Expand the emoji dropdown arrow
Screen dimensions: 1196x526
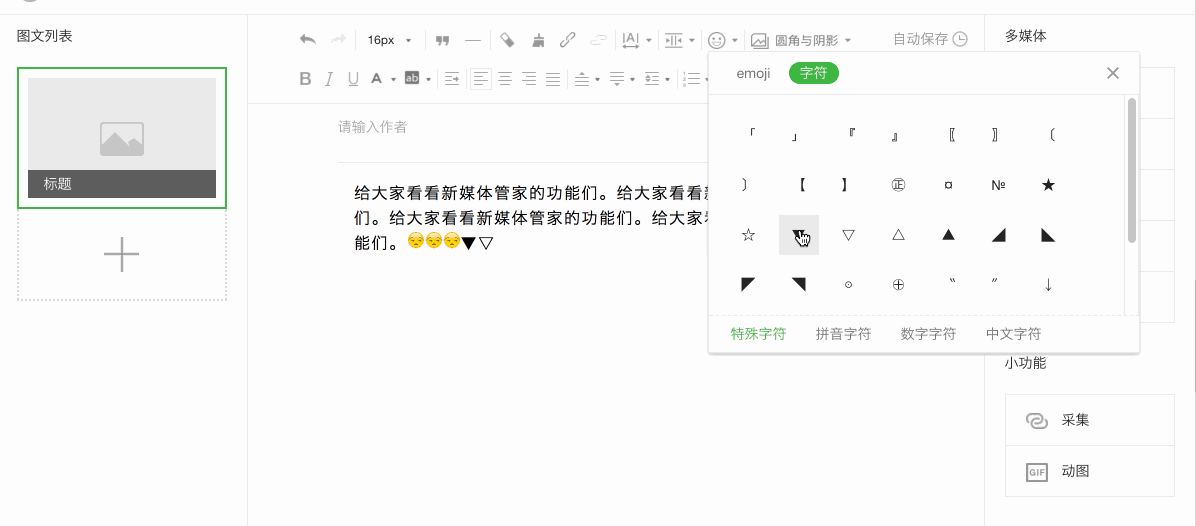pyautogui.click(x=735, y=40)
